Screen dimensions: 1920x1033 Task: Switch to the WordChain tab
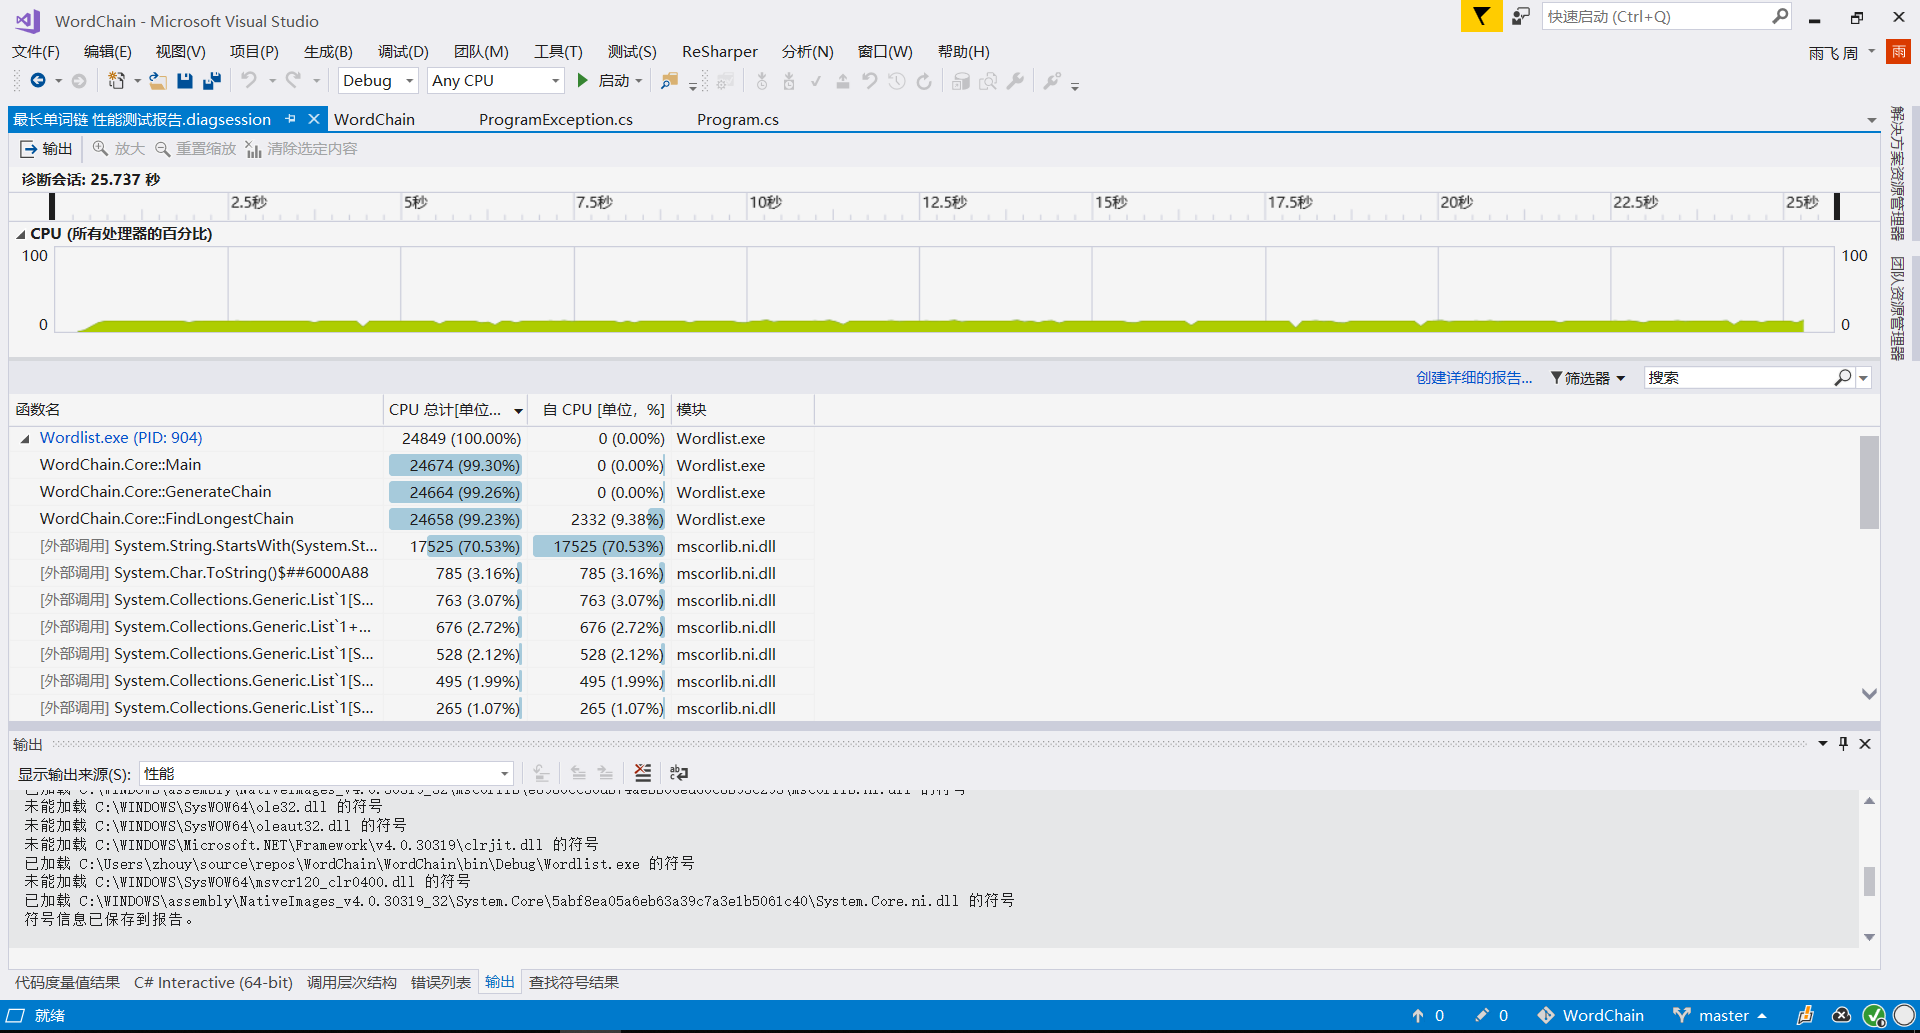click(x=374, y=120)
